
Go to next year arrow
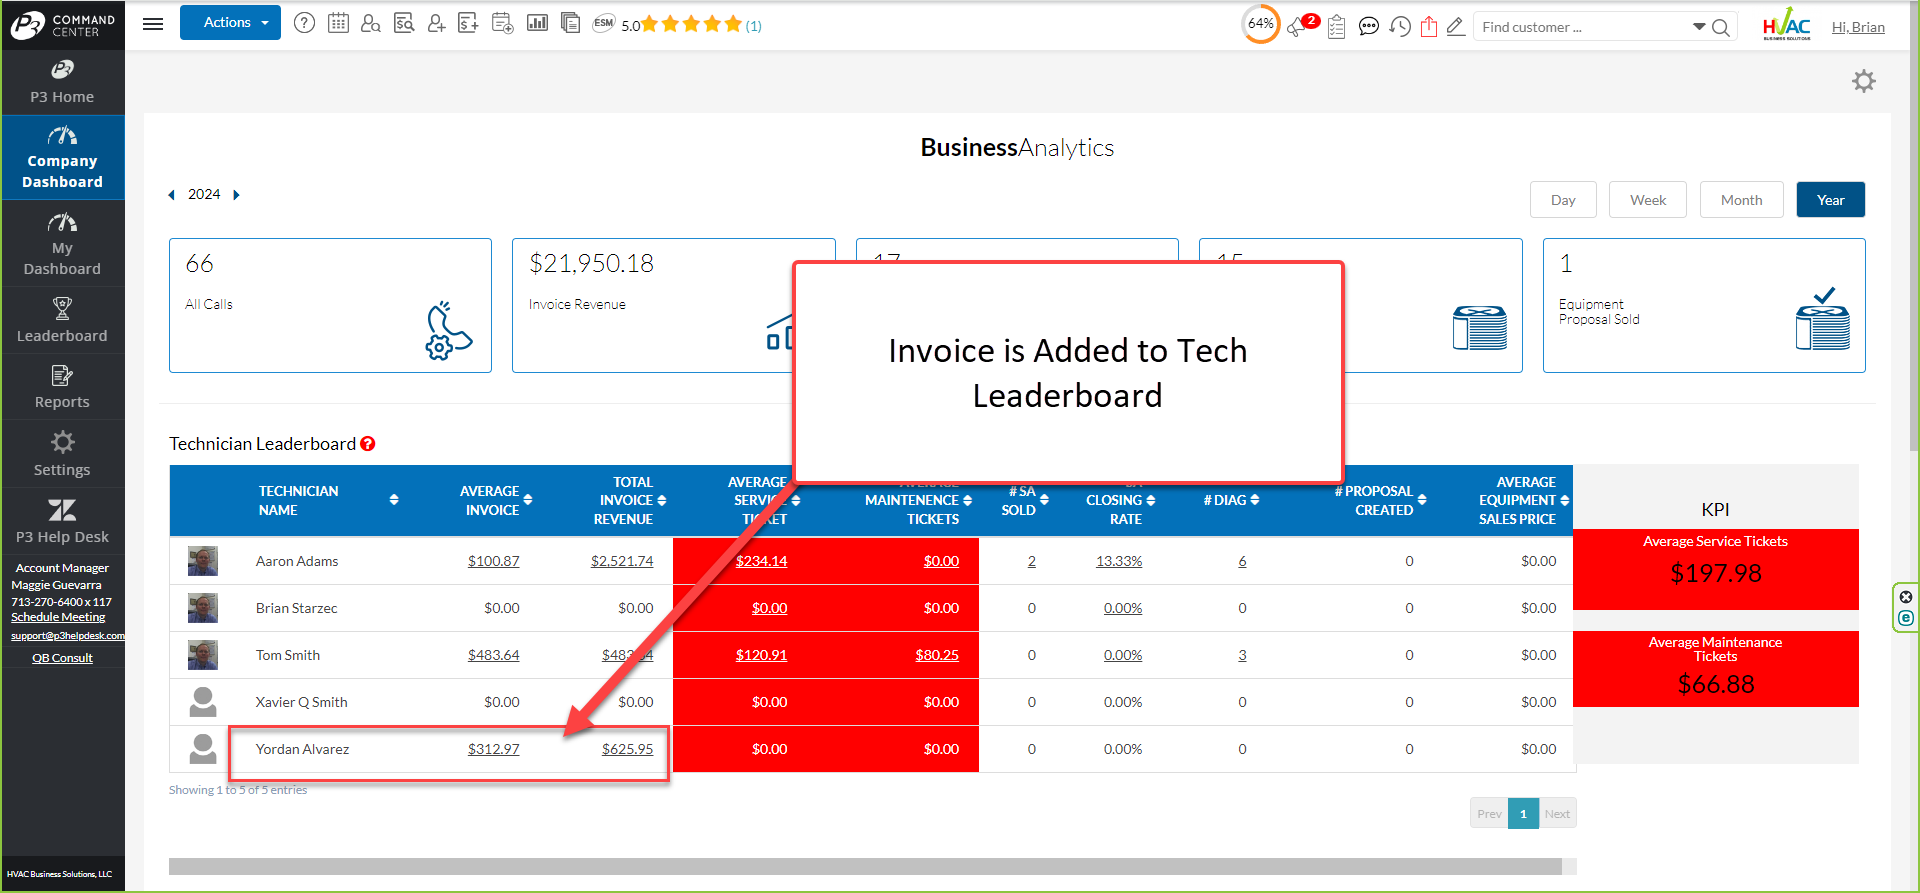(x=237, y=195)
